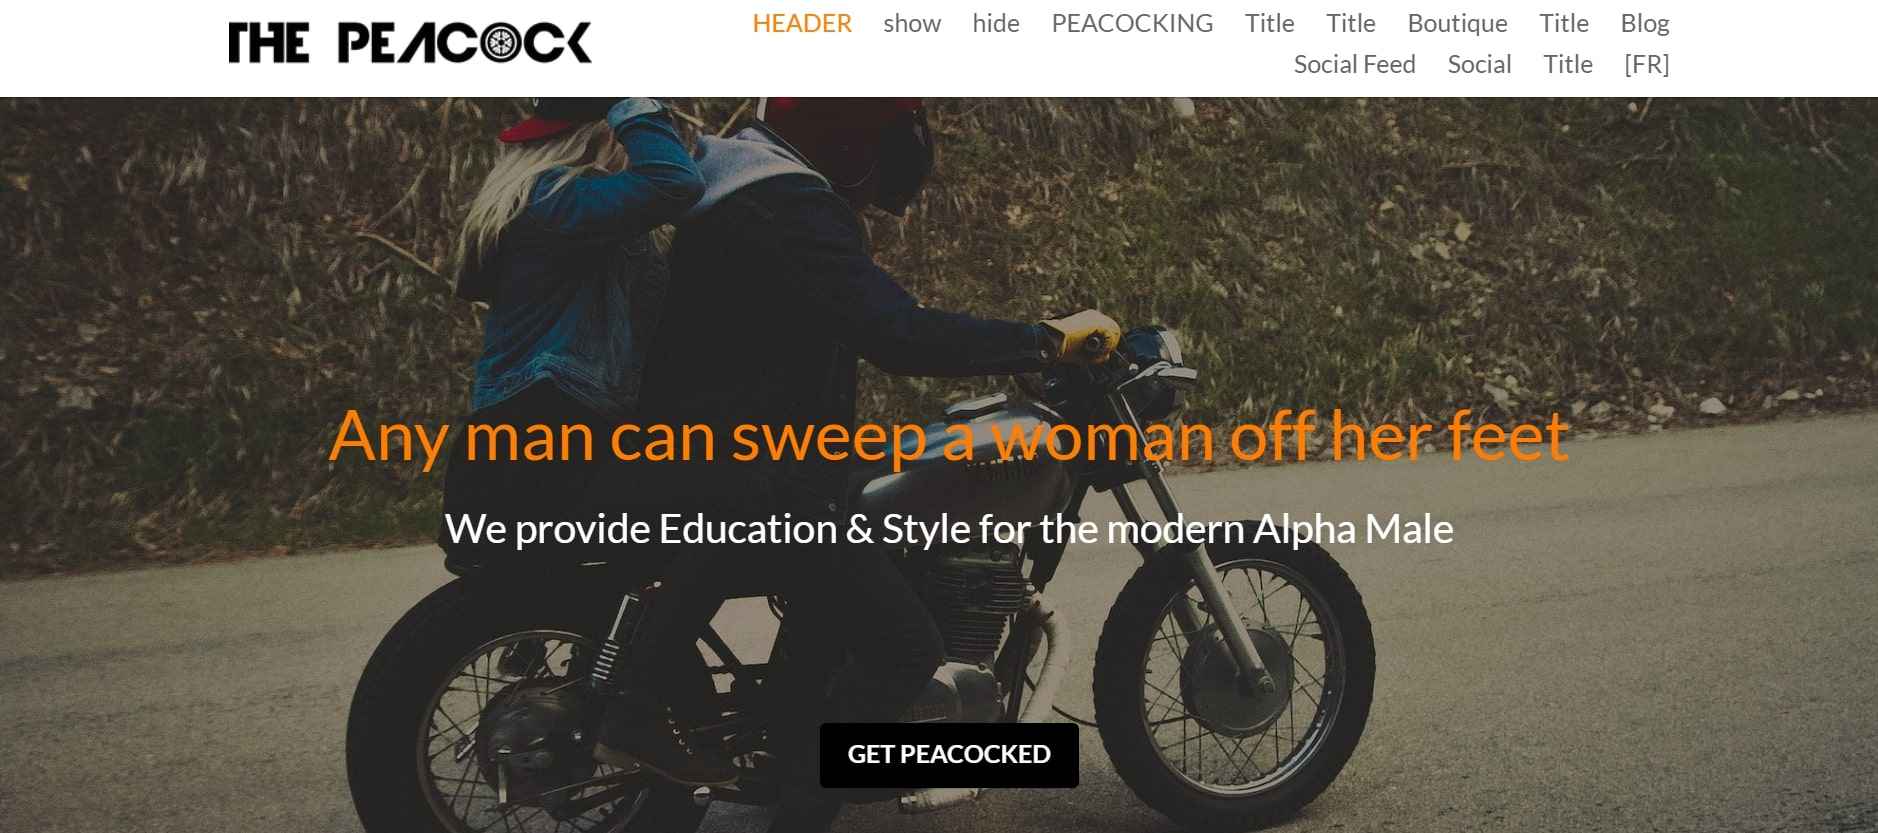Visit the Blog link
The width and height of the screenshot is (1878, 833).
tap(1645, 23)
